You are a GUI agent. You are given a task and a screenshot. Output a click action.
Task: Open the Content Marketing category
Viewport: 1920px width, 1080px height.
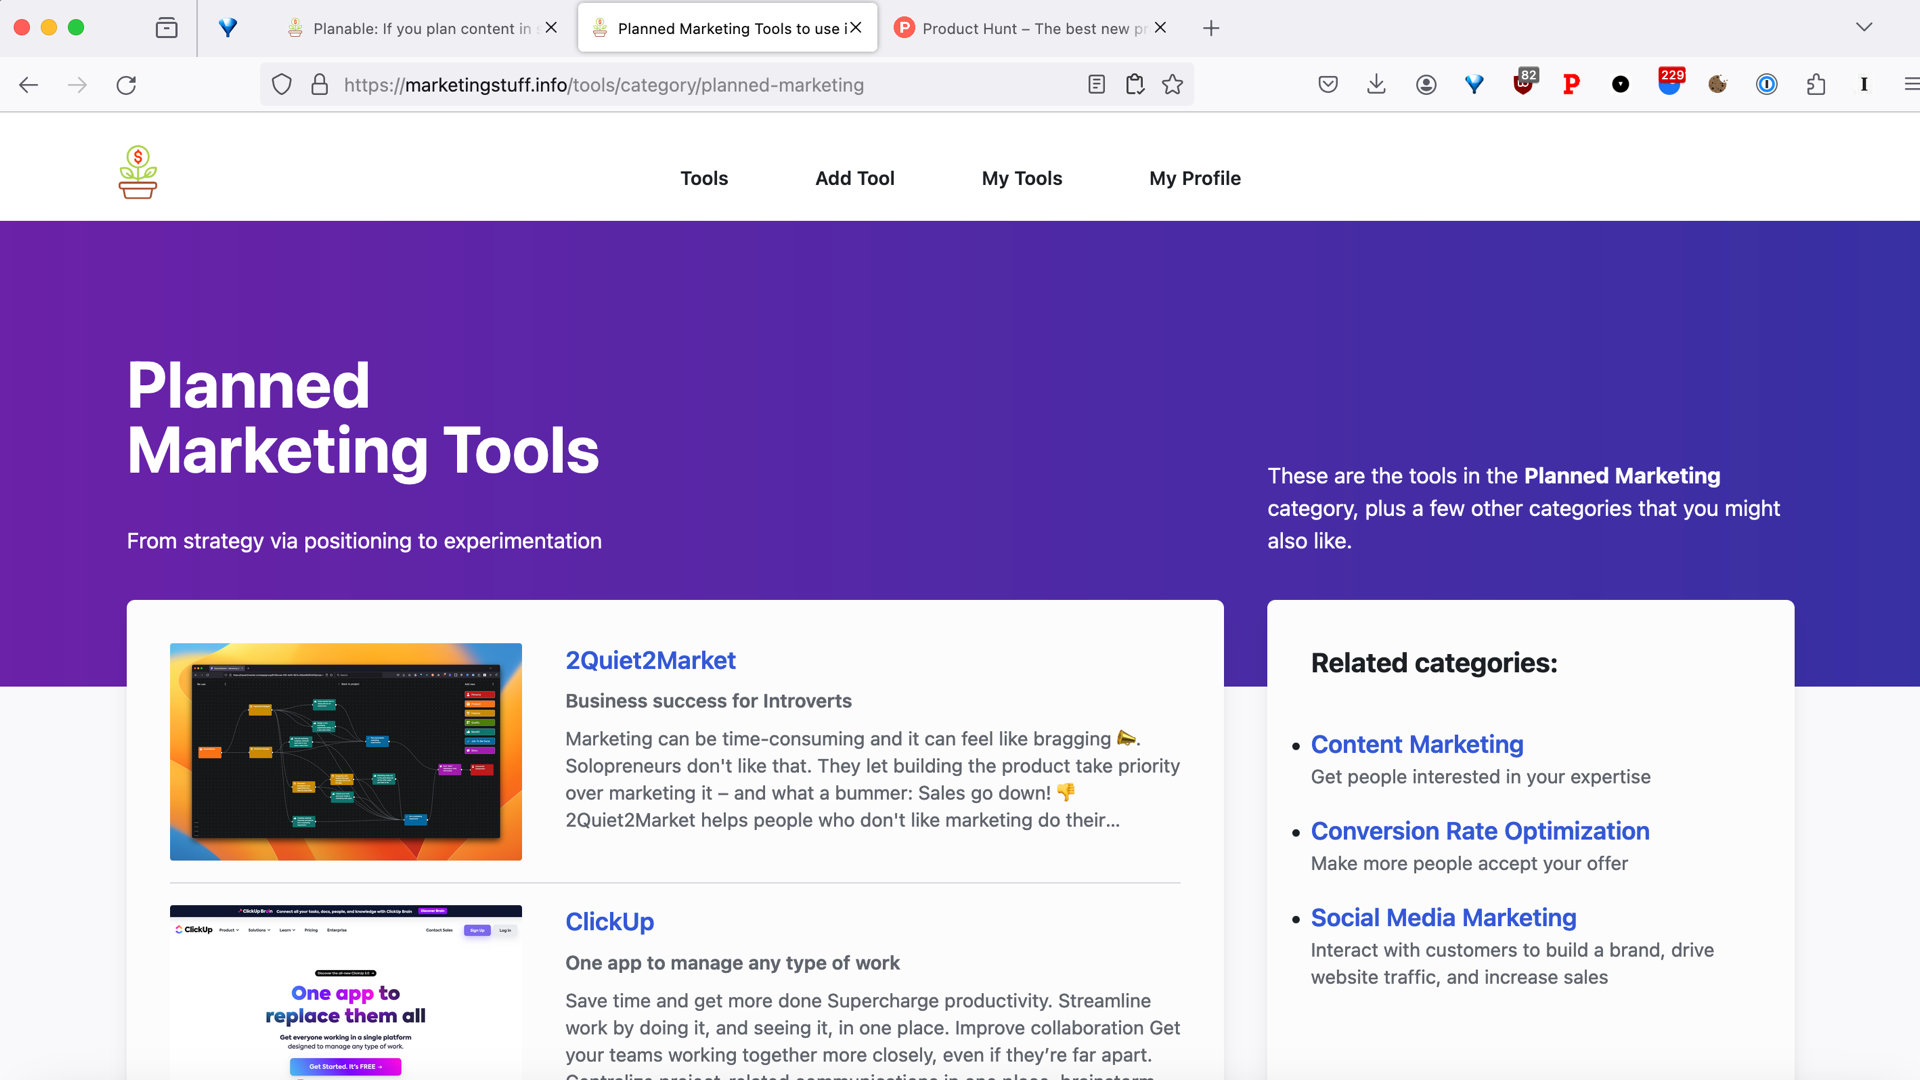point(1417,744)
